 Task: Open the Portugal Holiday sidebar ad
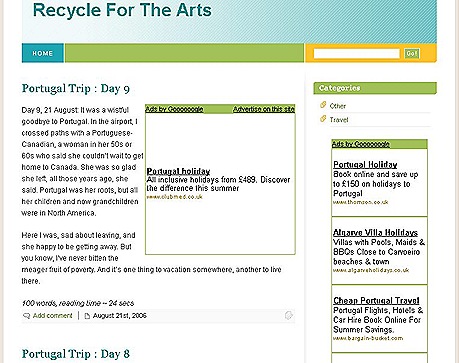(x=365, y=165)
